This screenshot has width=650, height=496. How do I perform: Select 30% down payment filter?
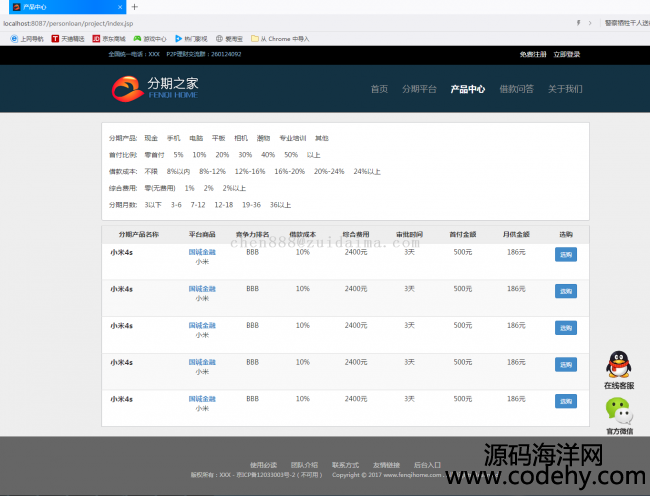[245, 155]
